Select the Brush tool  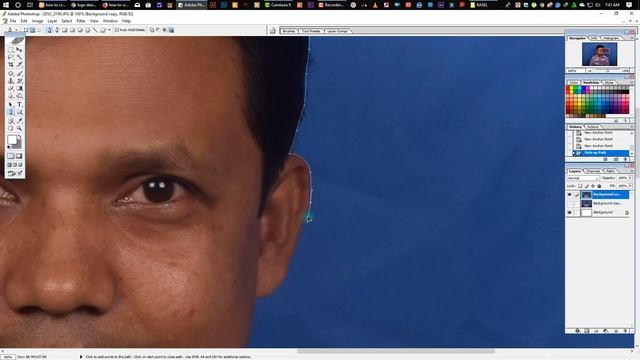point(20,74)
